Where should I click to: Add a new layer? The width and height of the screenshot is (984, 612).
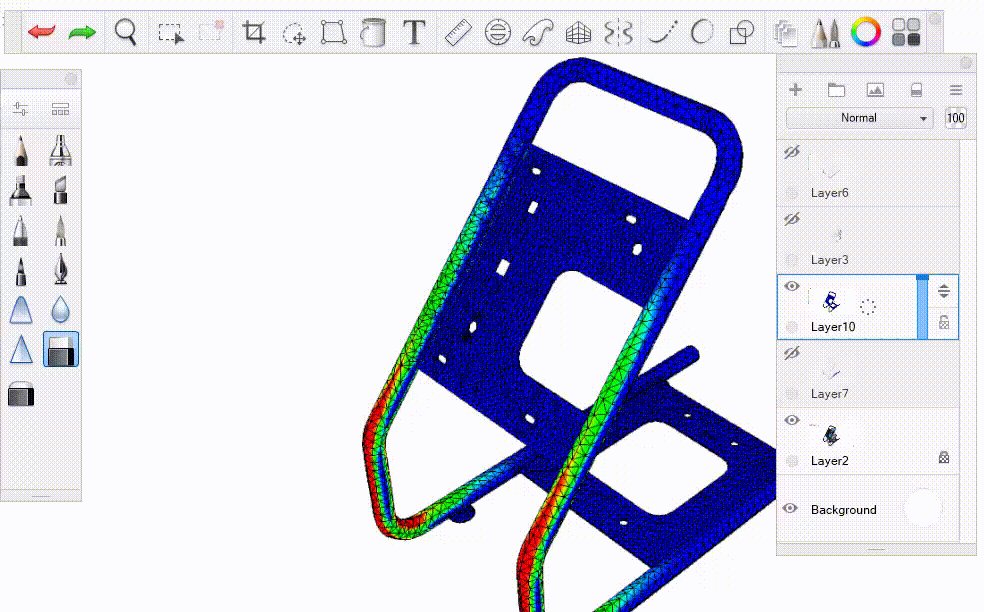click(x=796, y=90)
